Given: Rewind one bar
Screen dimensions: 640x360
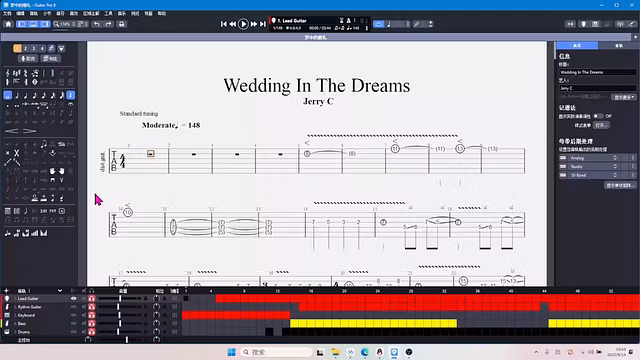Looking at the screenshot, I should pyautogui.click(x=233, y=24).
